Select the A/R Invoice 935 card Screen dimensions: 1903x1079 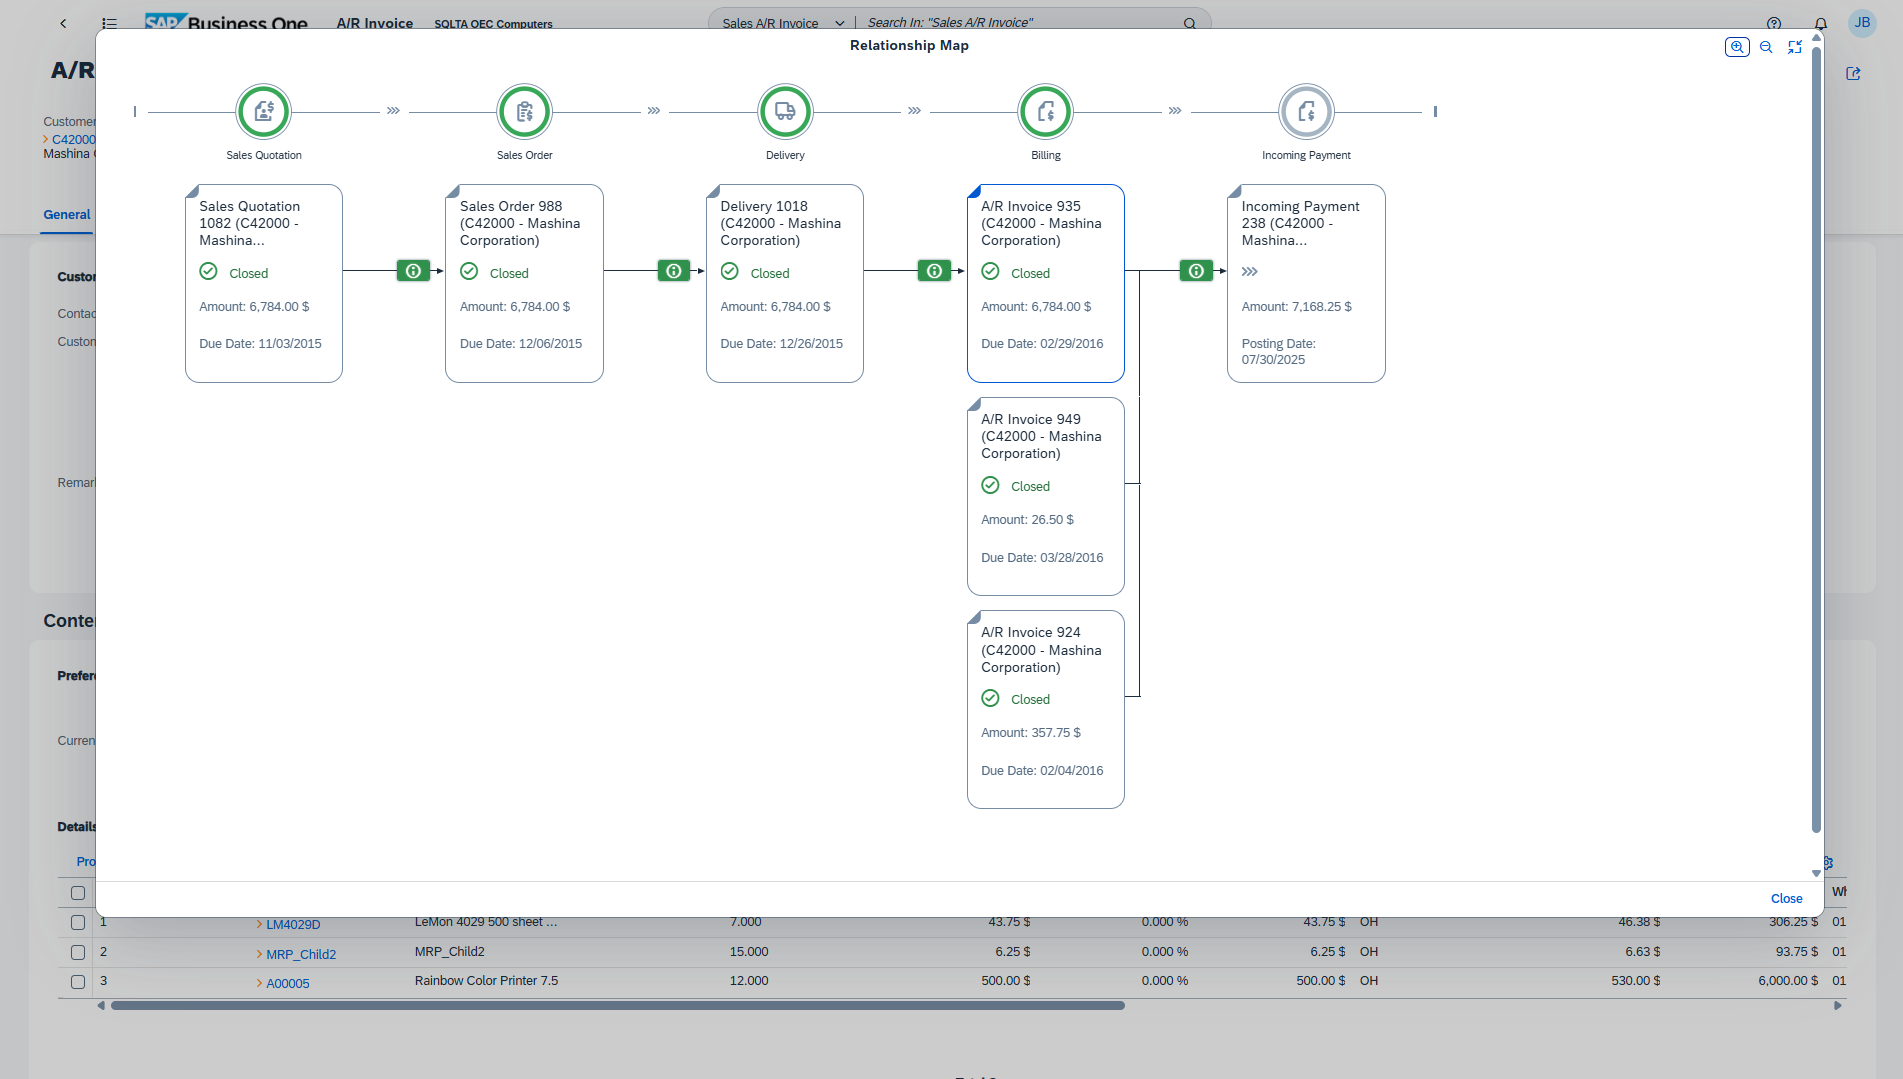[1046, 283]
